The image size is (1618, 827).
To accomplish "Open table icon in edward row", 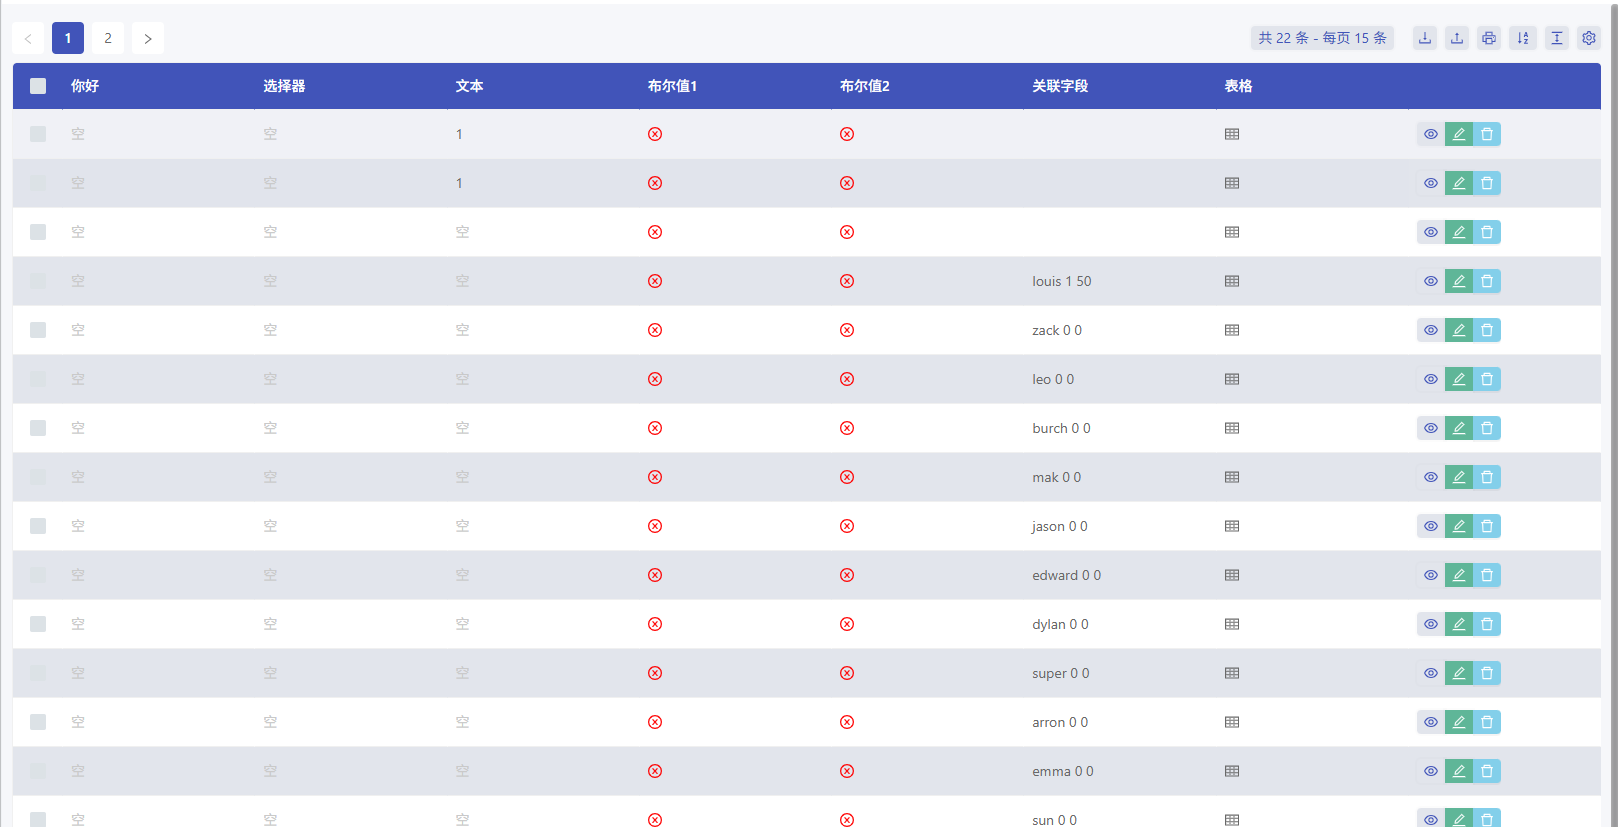I will tap(1232, 575).
